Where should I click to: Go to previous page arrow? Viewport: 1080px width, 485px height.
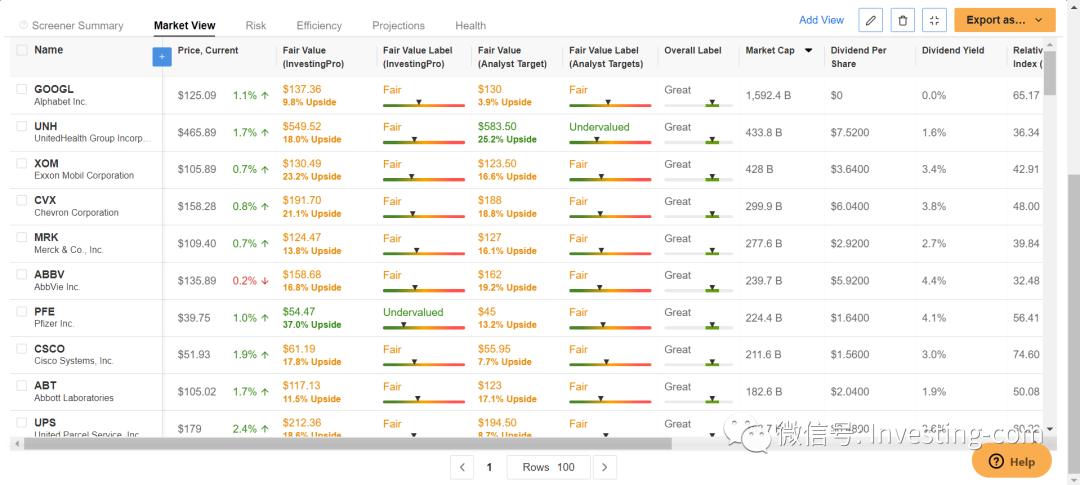tap(462, 467)
